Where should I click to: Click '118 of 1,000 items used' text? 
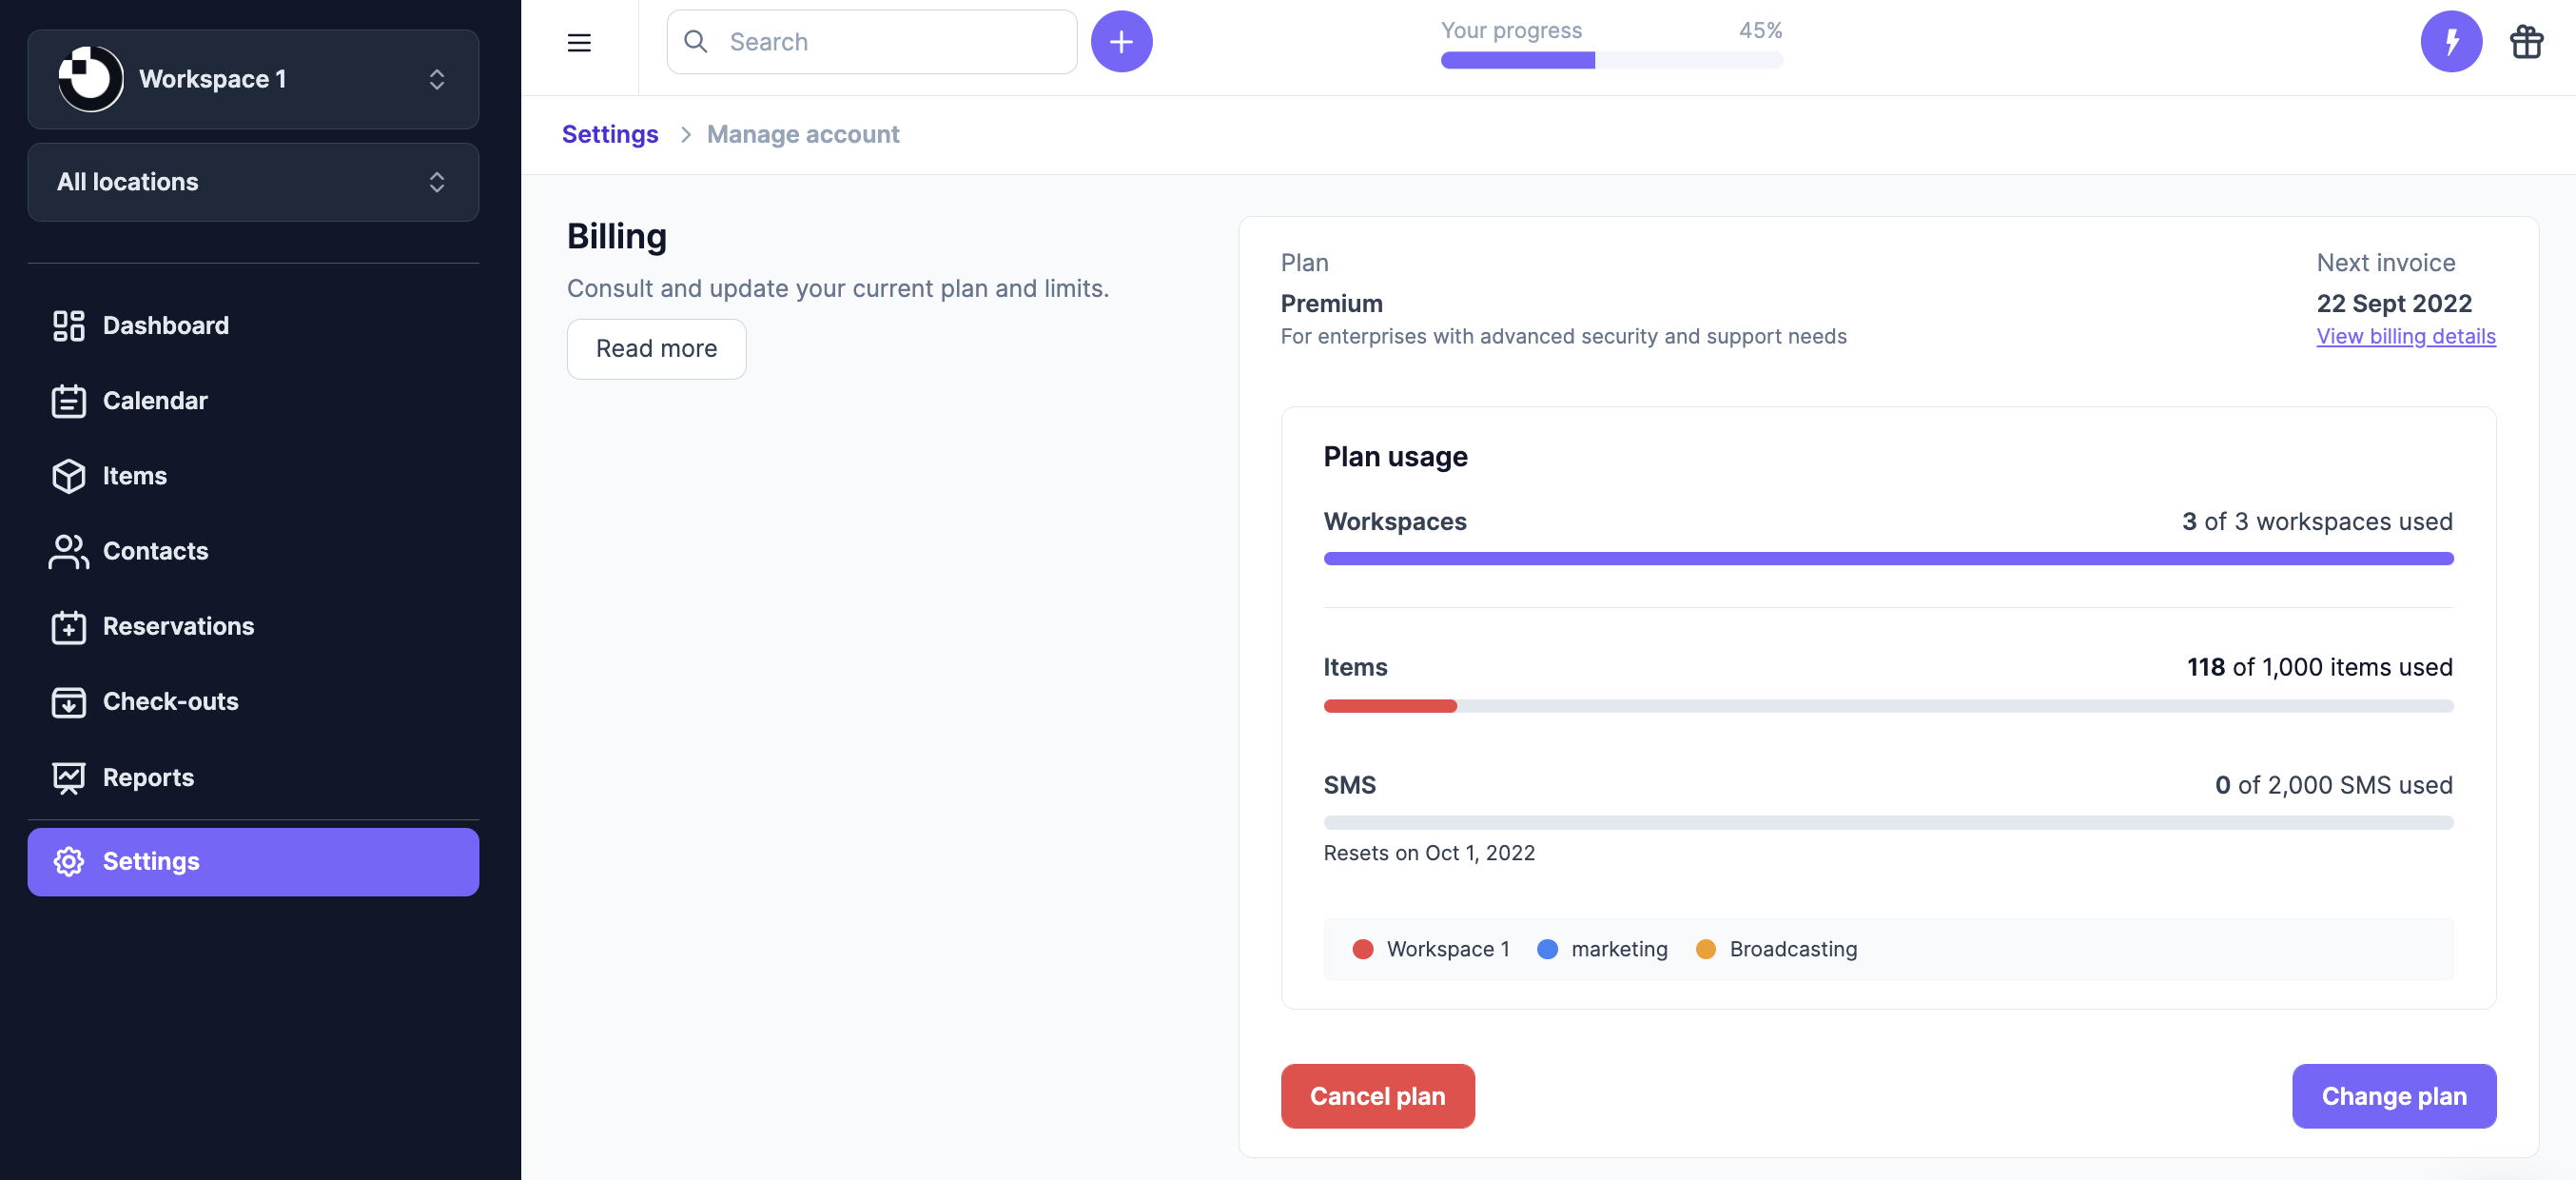2319,667
